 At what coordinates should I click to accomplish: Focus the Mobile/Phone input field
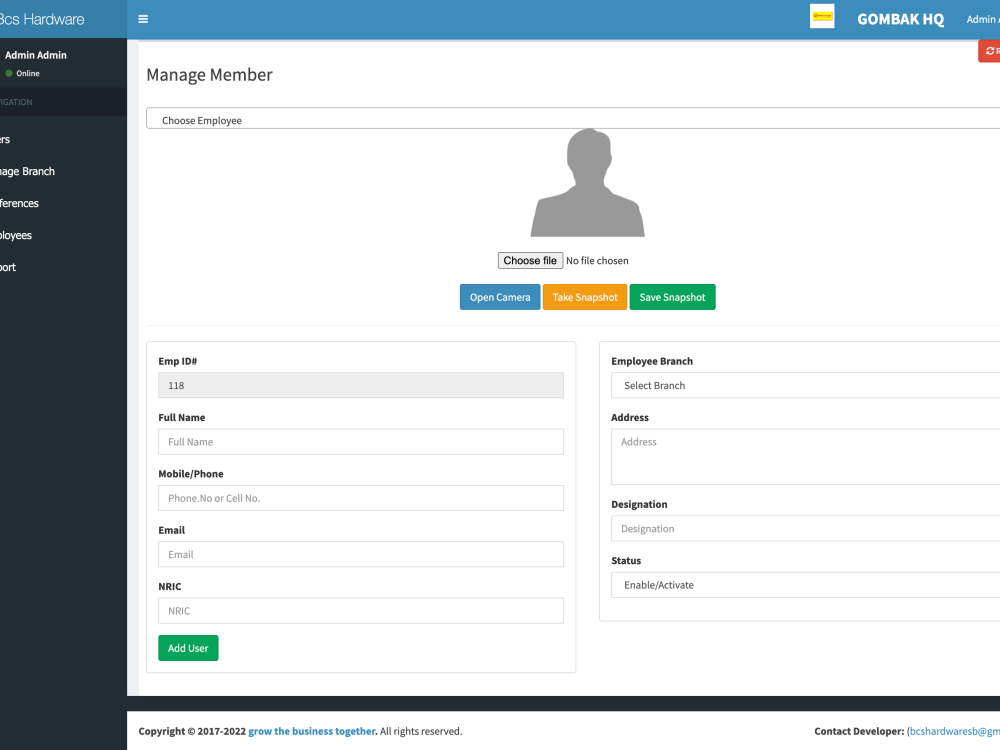(x=361, y=498)
